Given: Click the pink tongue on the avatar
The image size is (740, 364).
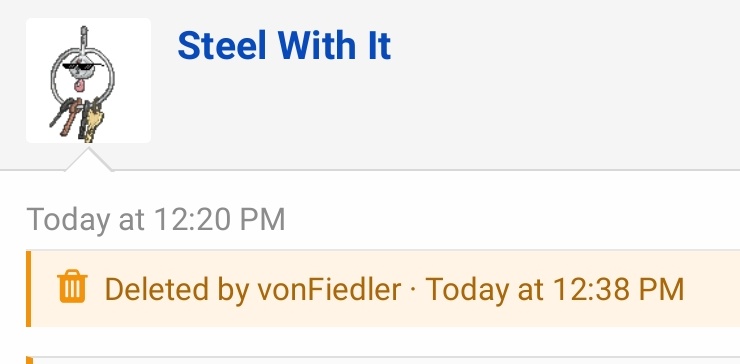Looking at the screenshot, I should click(x=79, y=85).
